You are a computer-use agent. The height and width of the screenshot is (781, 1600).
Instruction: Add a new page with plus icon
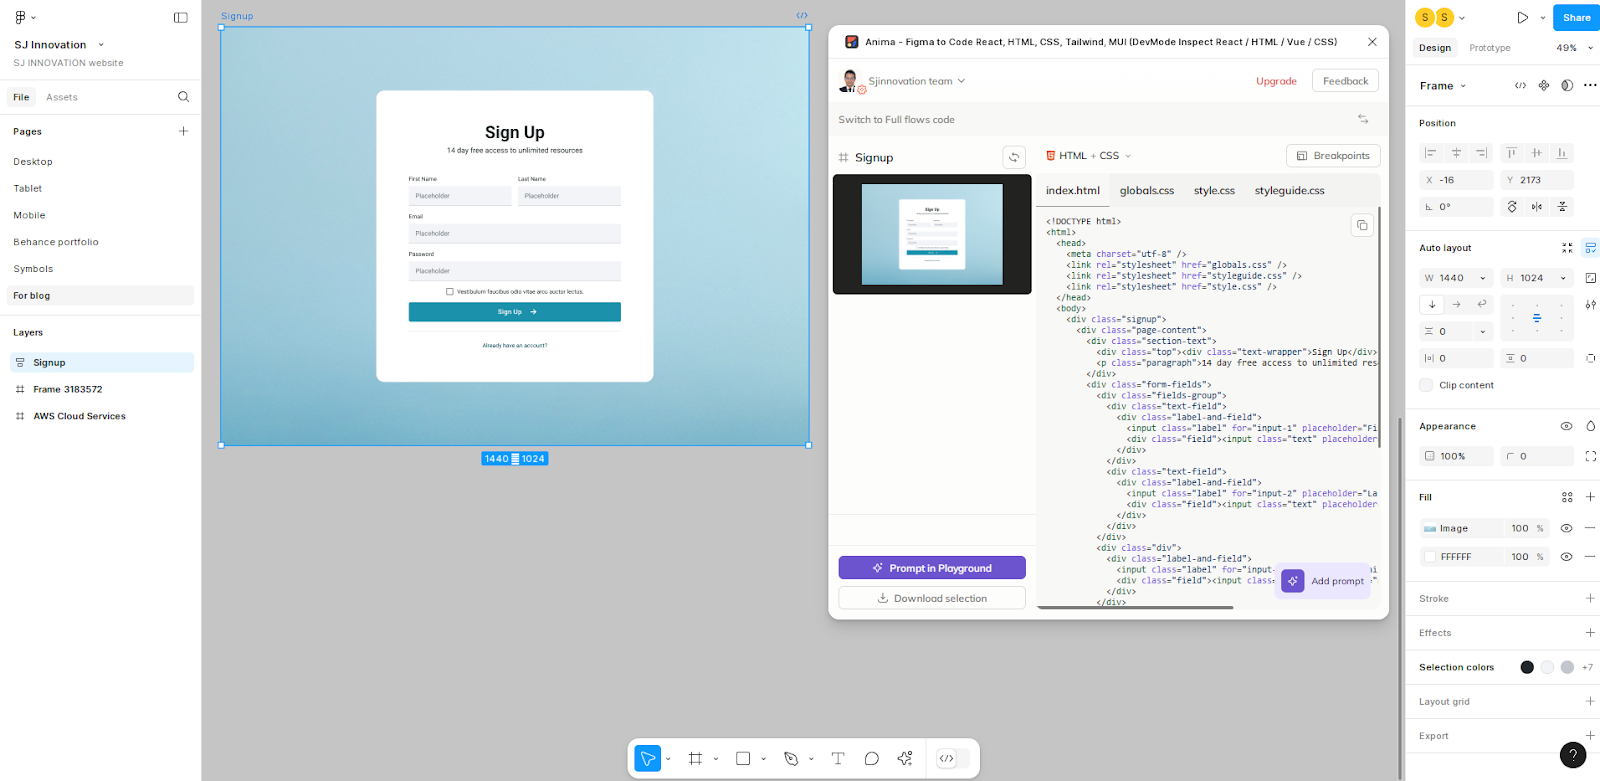tap(183, 131)
